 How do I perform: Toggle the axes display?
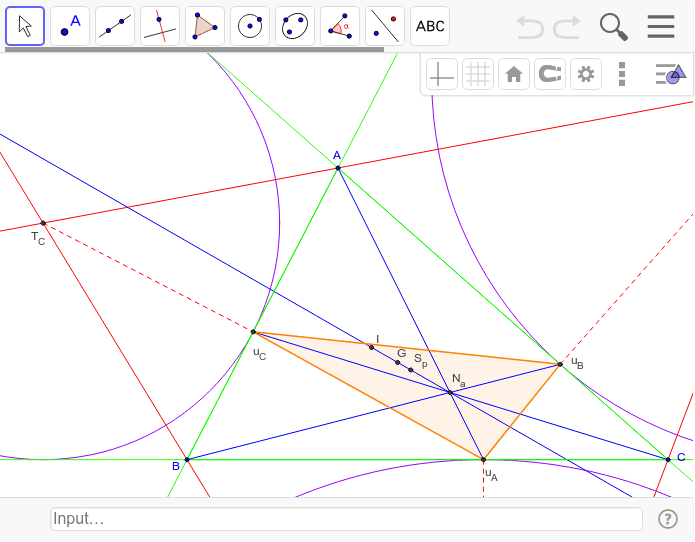tap(442, 74)
